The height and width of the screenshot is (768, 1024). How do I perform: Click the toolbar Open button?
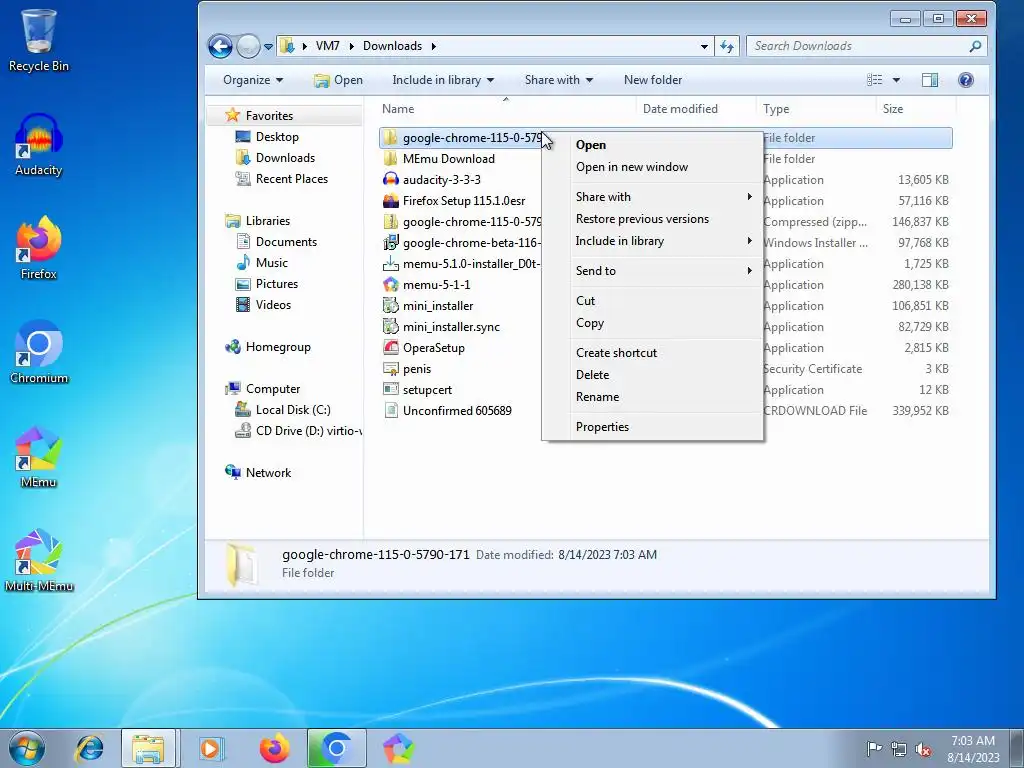click(338, 80)
